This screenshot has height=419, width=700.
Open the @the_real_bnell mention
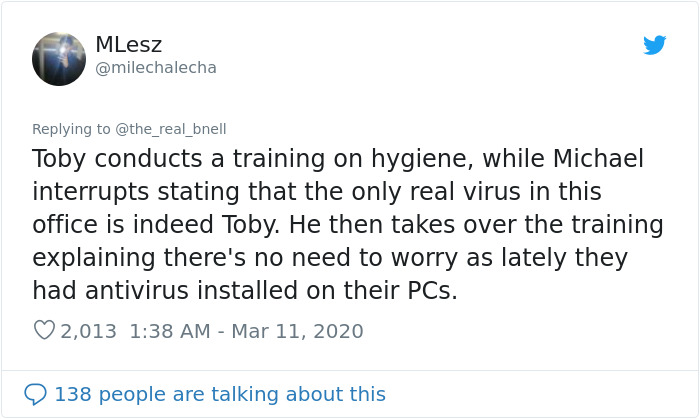(171, 129)
